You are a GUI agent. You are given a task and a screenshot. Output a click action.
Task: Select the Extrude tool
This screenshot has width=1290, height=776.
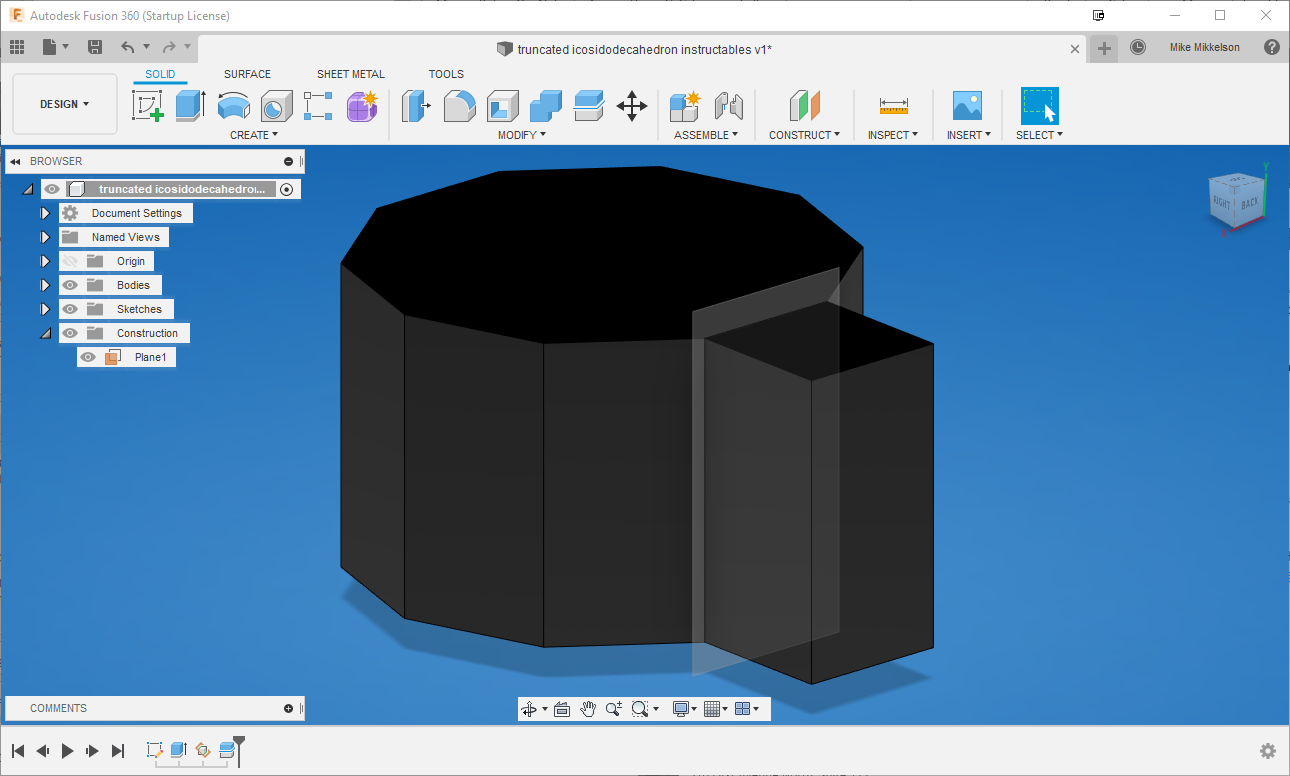pos(190,106)
